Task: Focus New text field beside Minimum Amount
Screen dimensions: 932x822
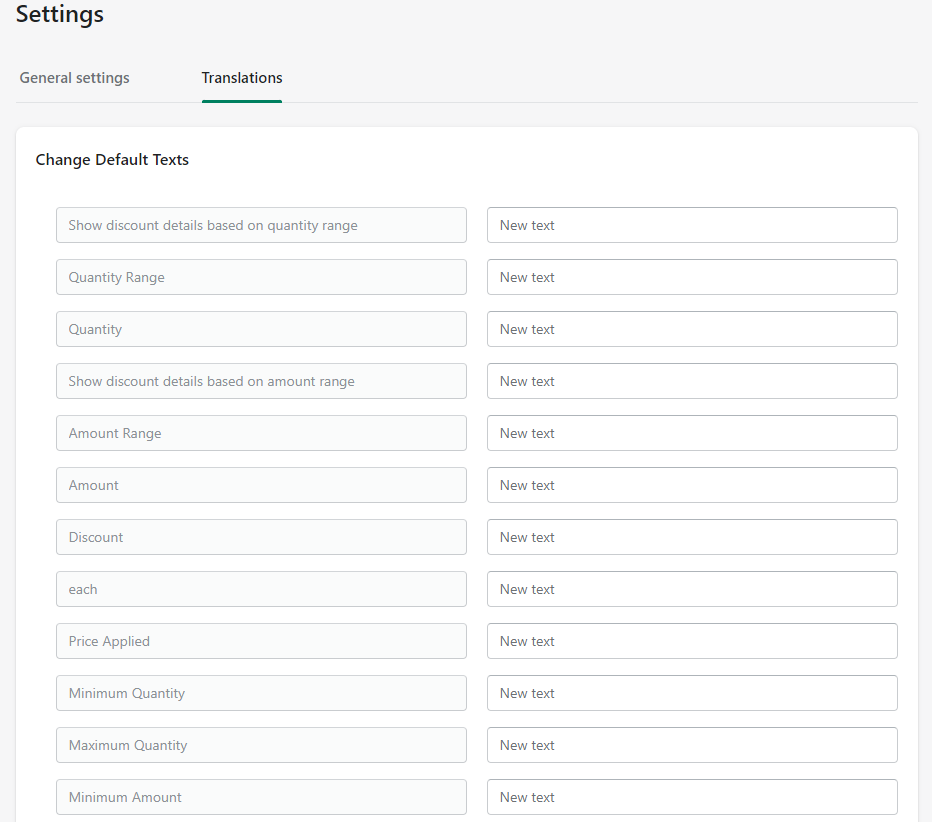Action: [692, 797]
